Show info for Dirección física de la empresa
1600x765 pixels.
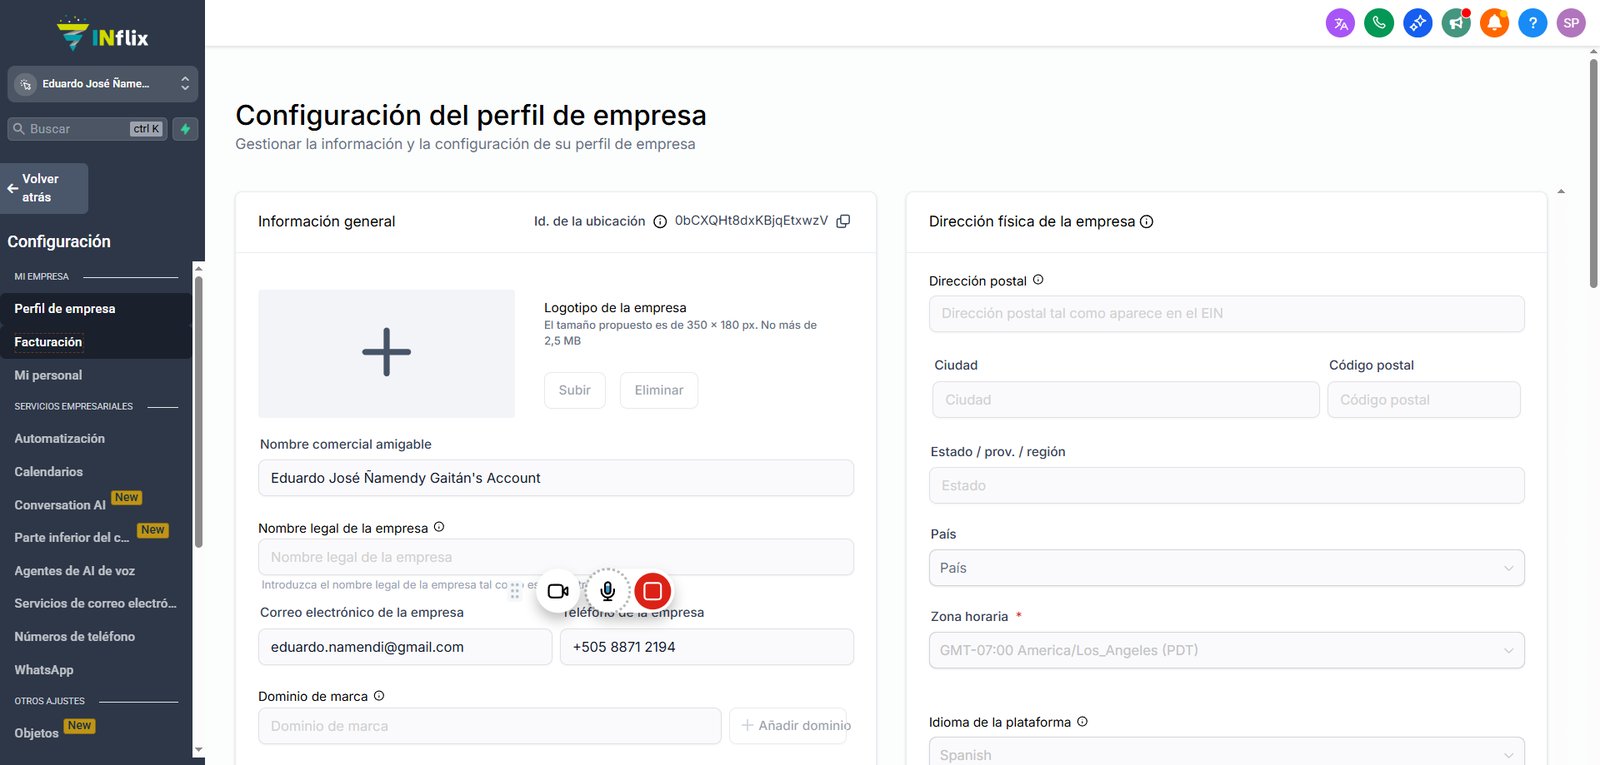pos(1147,222)
